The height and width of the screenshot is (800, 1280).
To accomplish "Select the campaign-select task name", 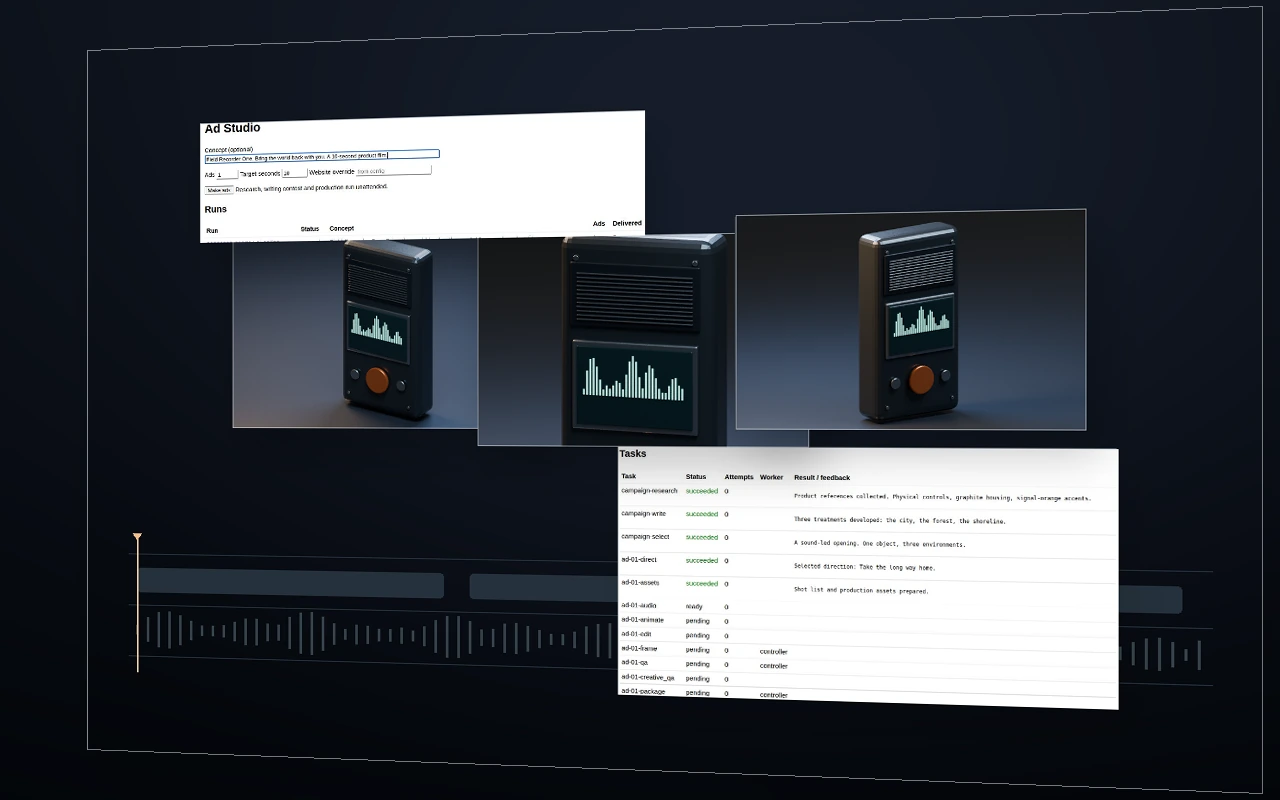I will [645, 537].
